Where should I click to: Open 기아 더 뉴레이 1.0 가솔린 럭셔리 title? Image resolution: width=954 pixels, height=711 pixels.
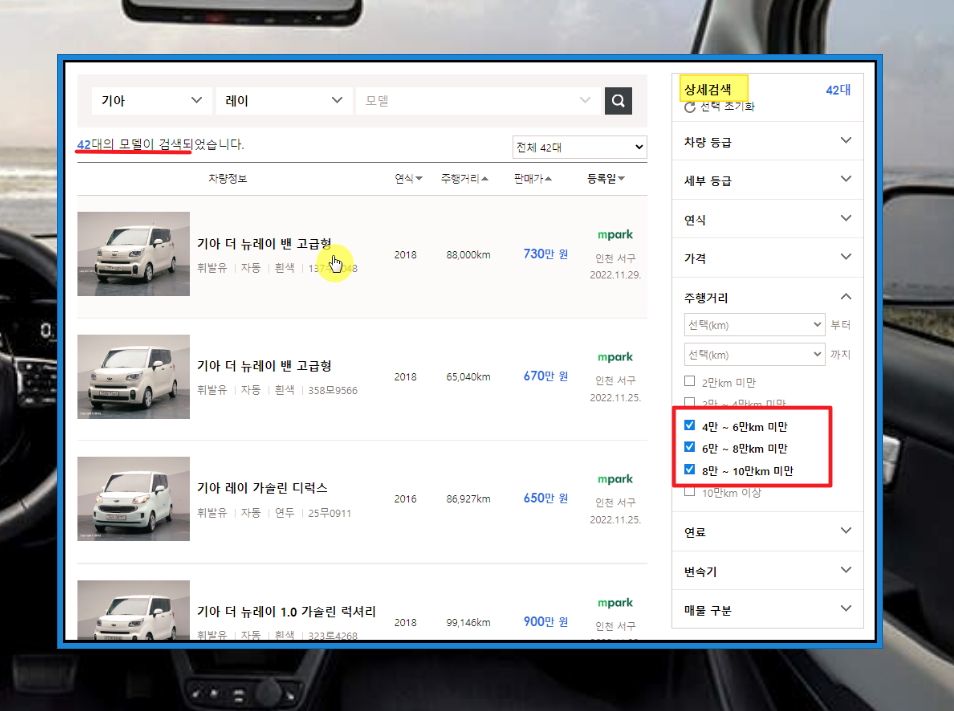click(287, 611)
